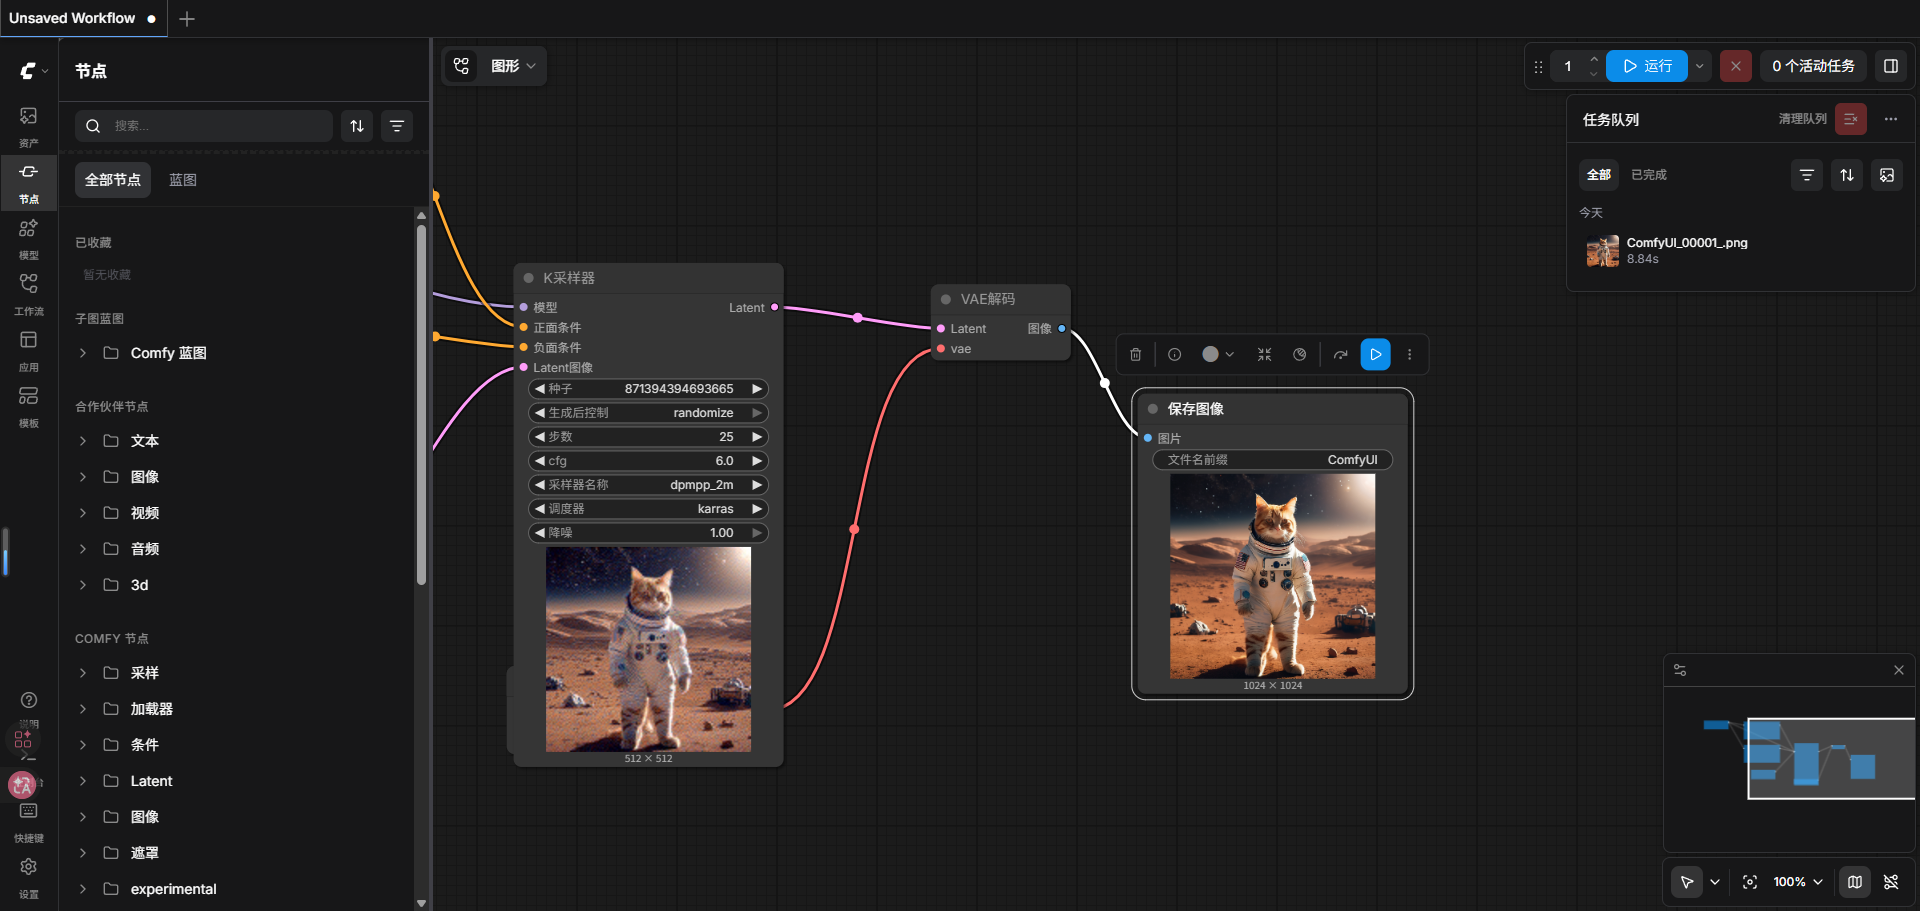The height and width of the screenshot is (911, 1920).
Task: Toggle collapse dot on K采样器 node
Action: tap(528, 278)
